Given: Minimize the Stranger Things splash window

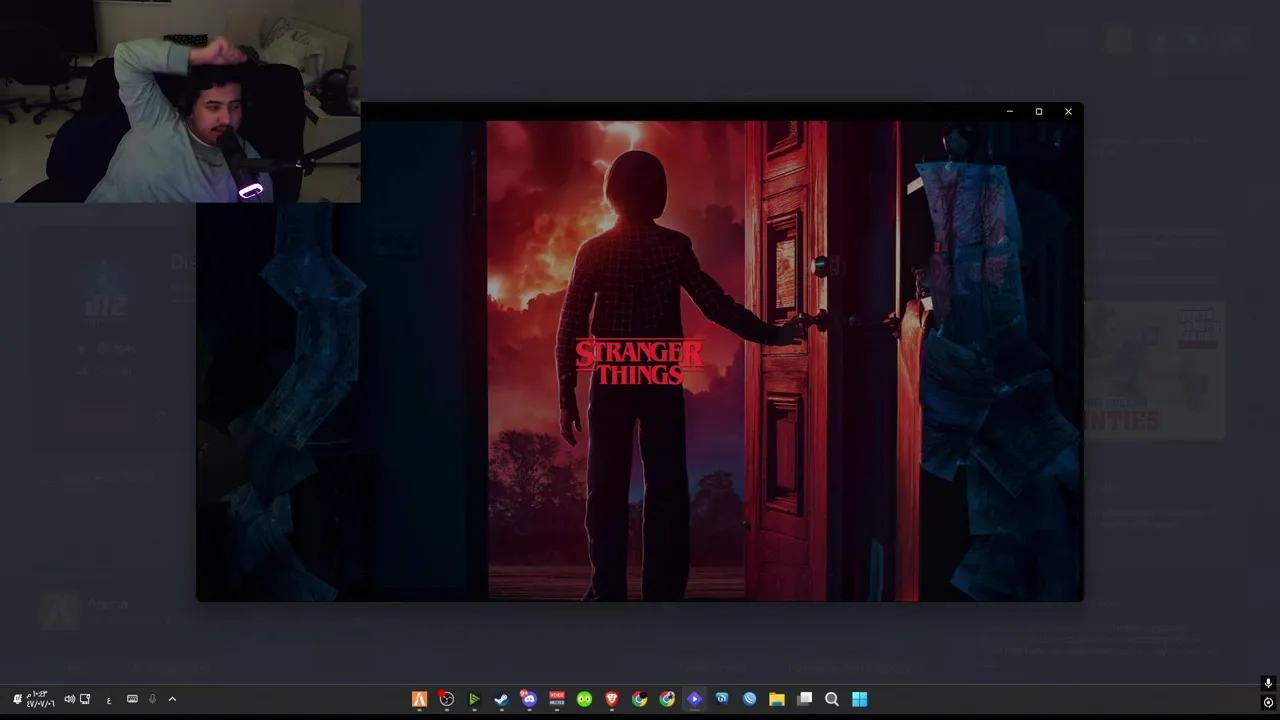Looking at the screenshot, I should [1010, 112].
